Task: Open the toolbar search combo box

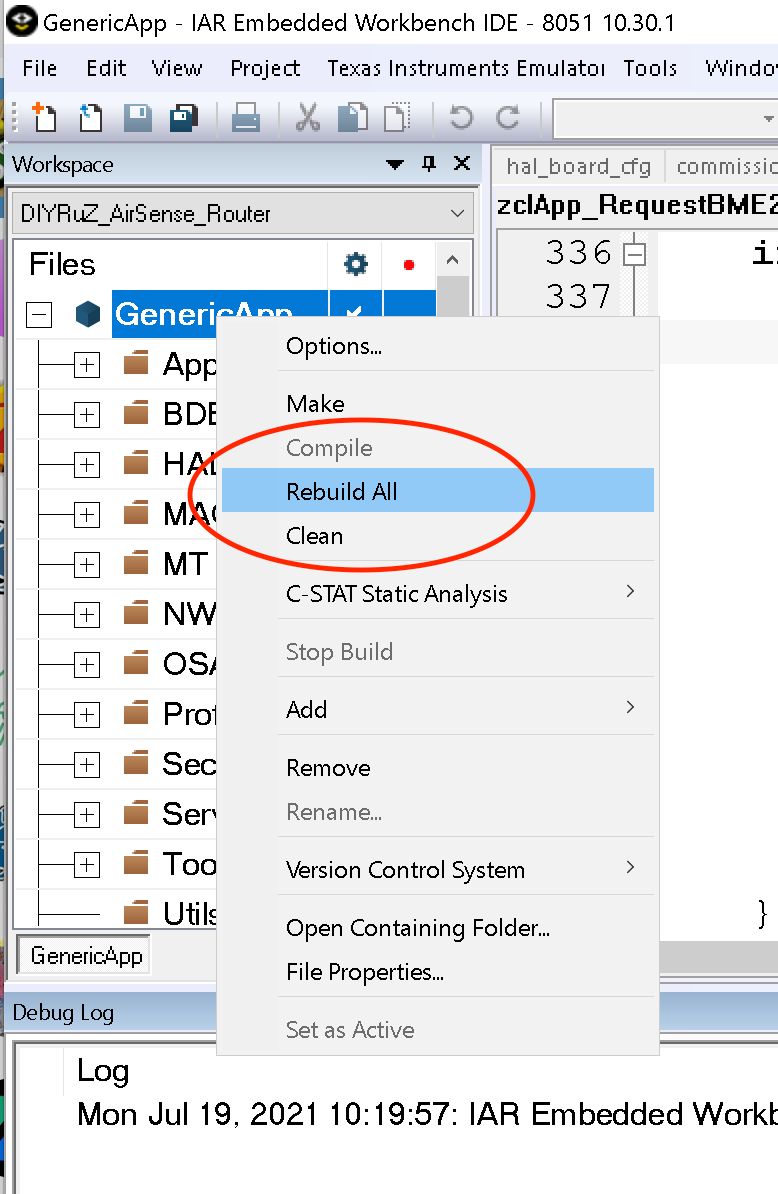Action: [x=665, y=119]
